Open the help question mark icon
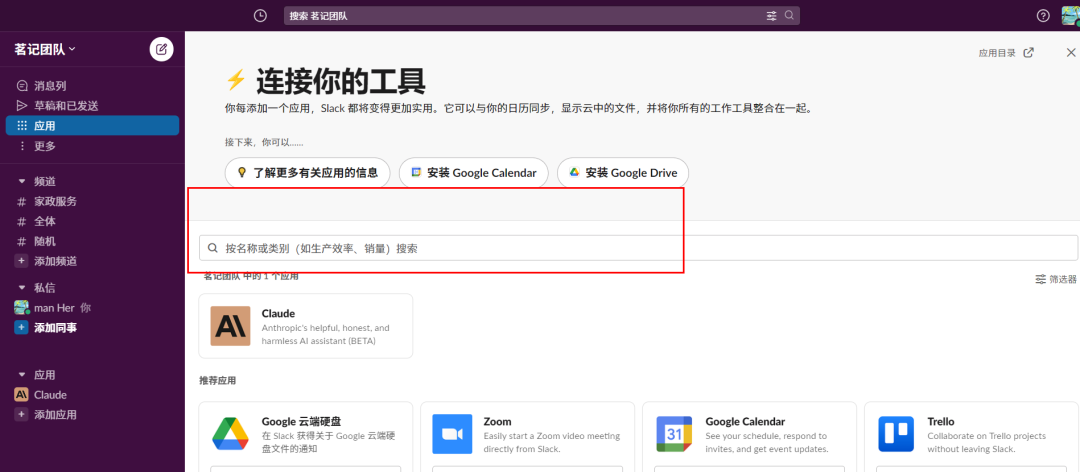The width and height of the screenshot is (1080, 472). coord(1043,16)
